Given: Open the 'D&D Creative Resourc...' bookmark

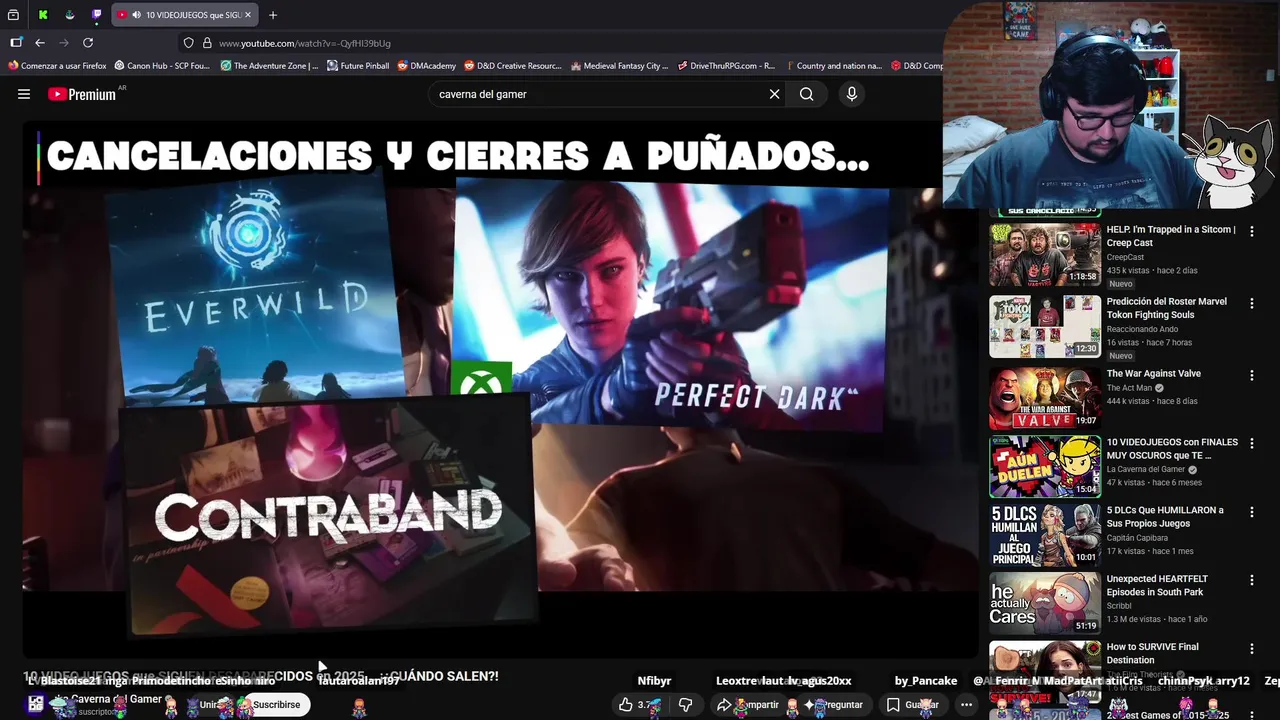Looking at the screenshot, I should coord(512,66).
